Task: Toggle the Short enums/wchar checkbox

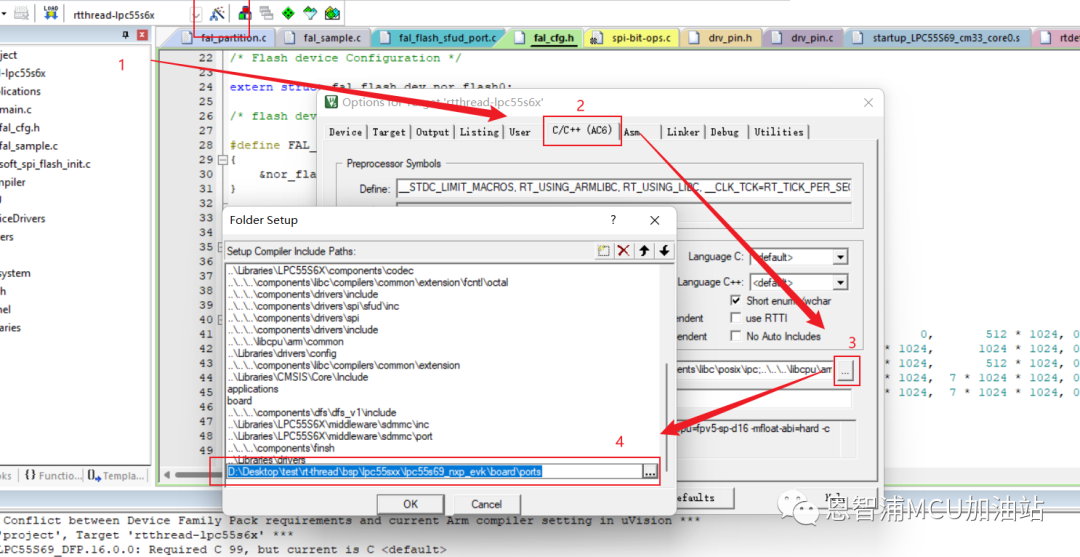Action: click(736, 300)
